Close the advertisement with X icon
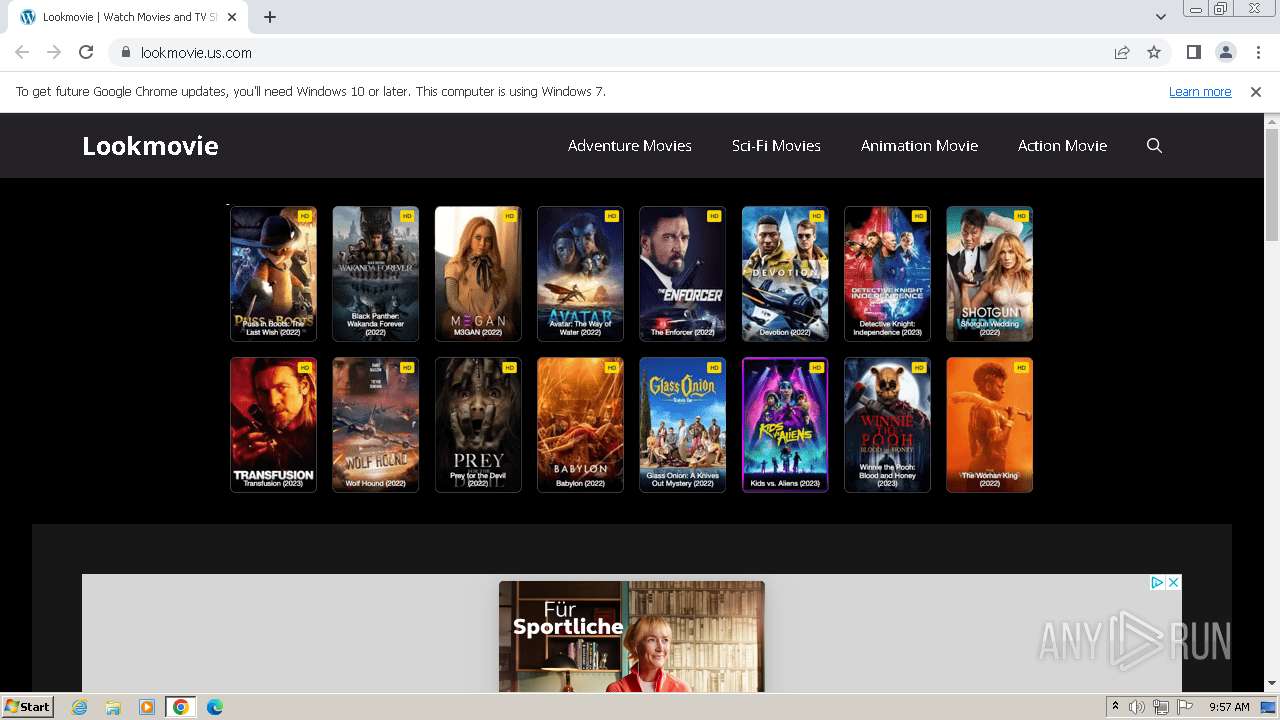This screenshot has height=720, width=1280. 1174,582
